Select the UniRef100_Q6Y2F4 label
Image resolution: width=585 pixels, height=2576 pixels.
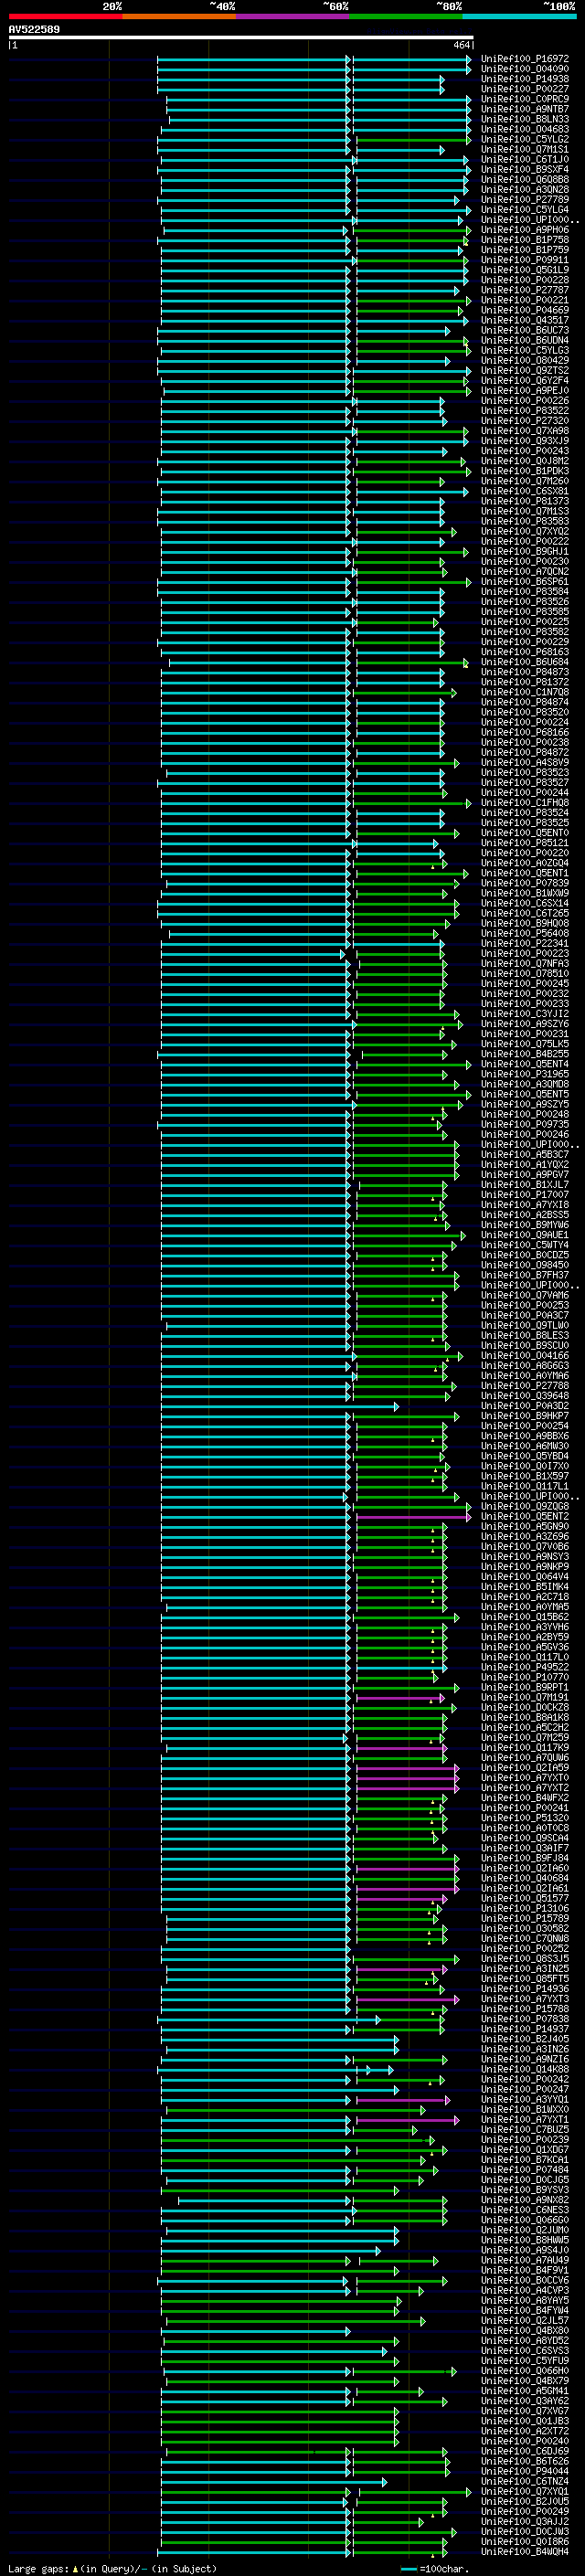[525, 380]
